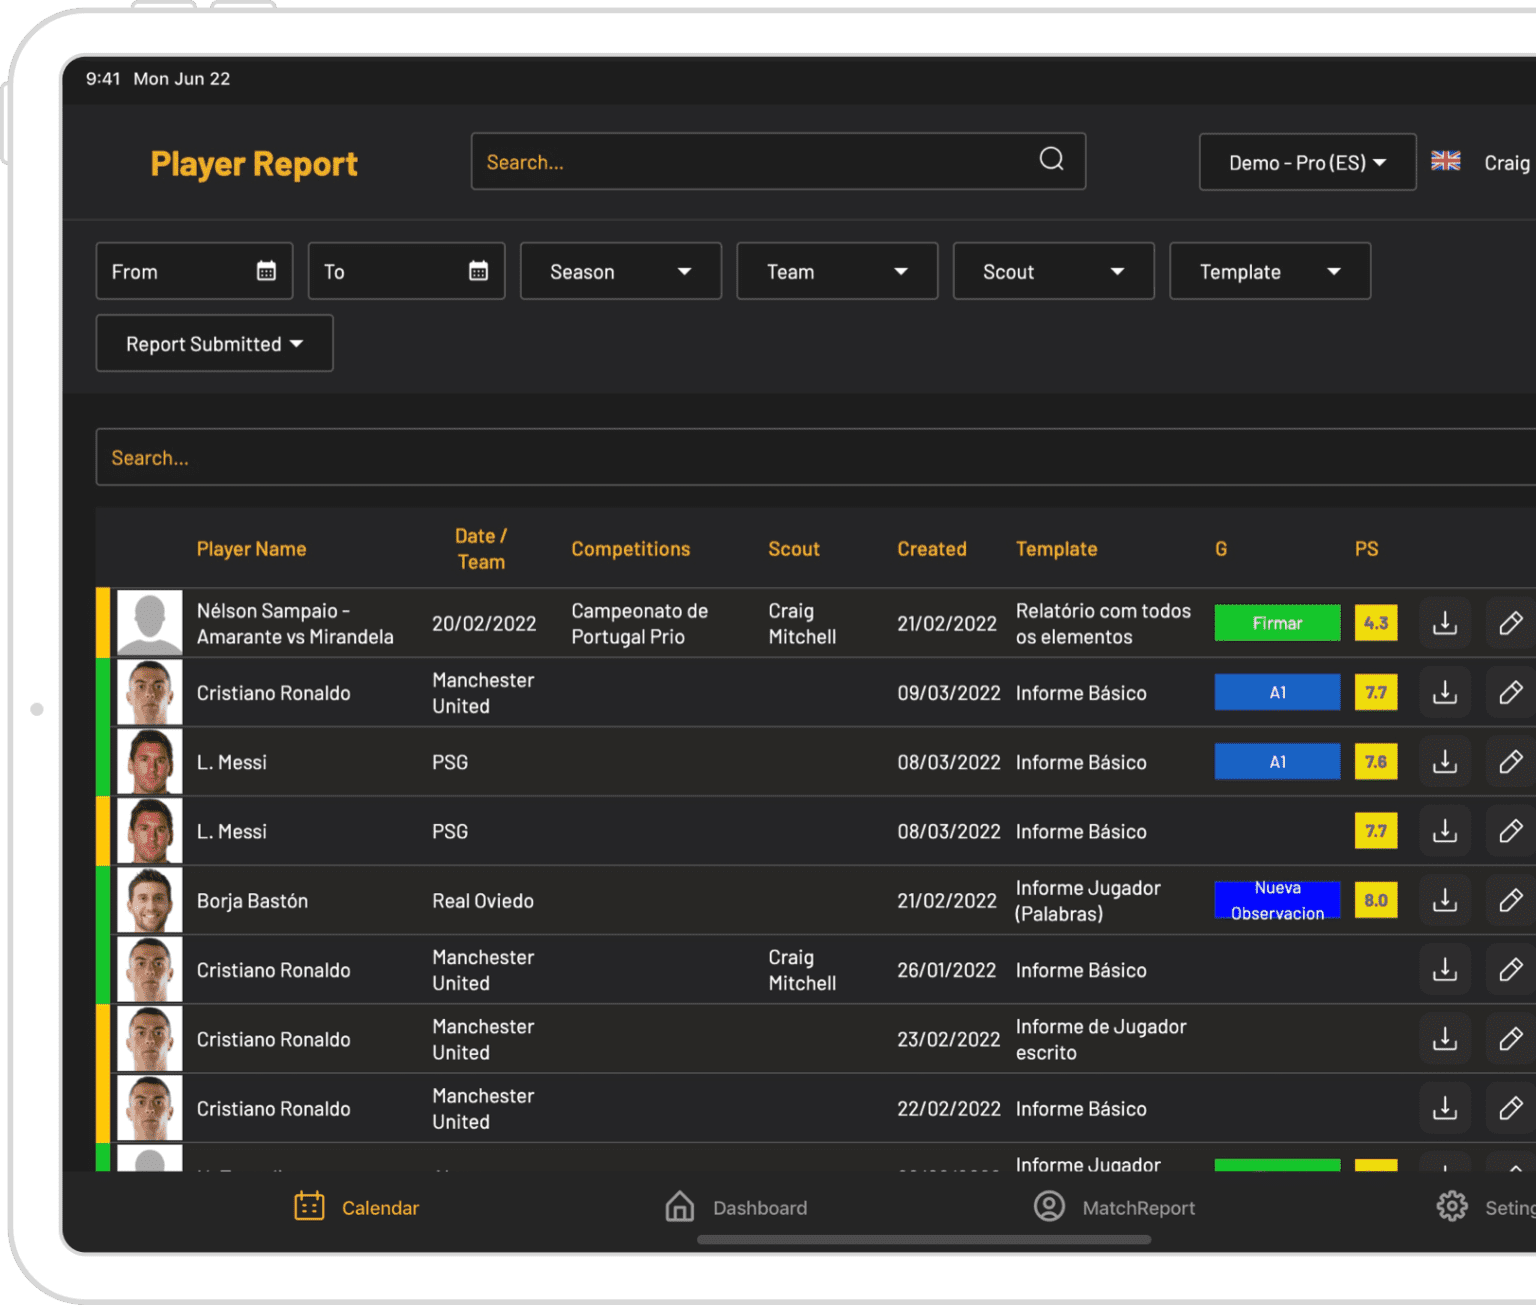Open the Dashboard home icon

(x=679, y=1207)
